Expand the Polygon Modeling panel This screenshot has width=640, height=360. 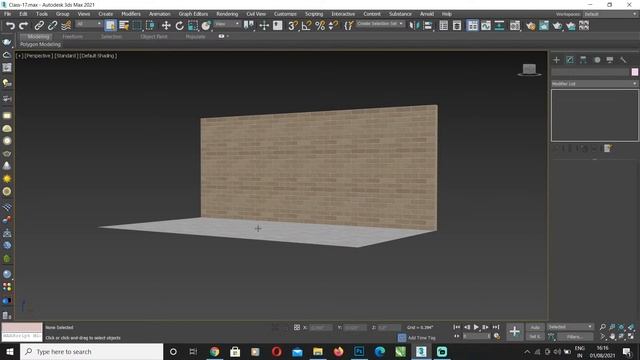click(x=40, y=44)
